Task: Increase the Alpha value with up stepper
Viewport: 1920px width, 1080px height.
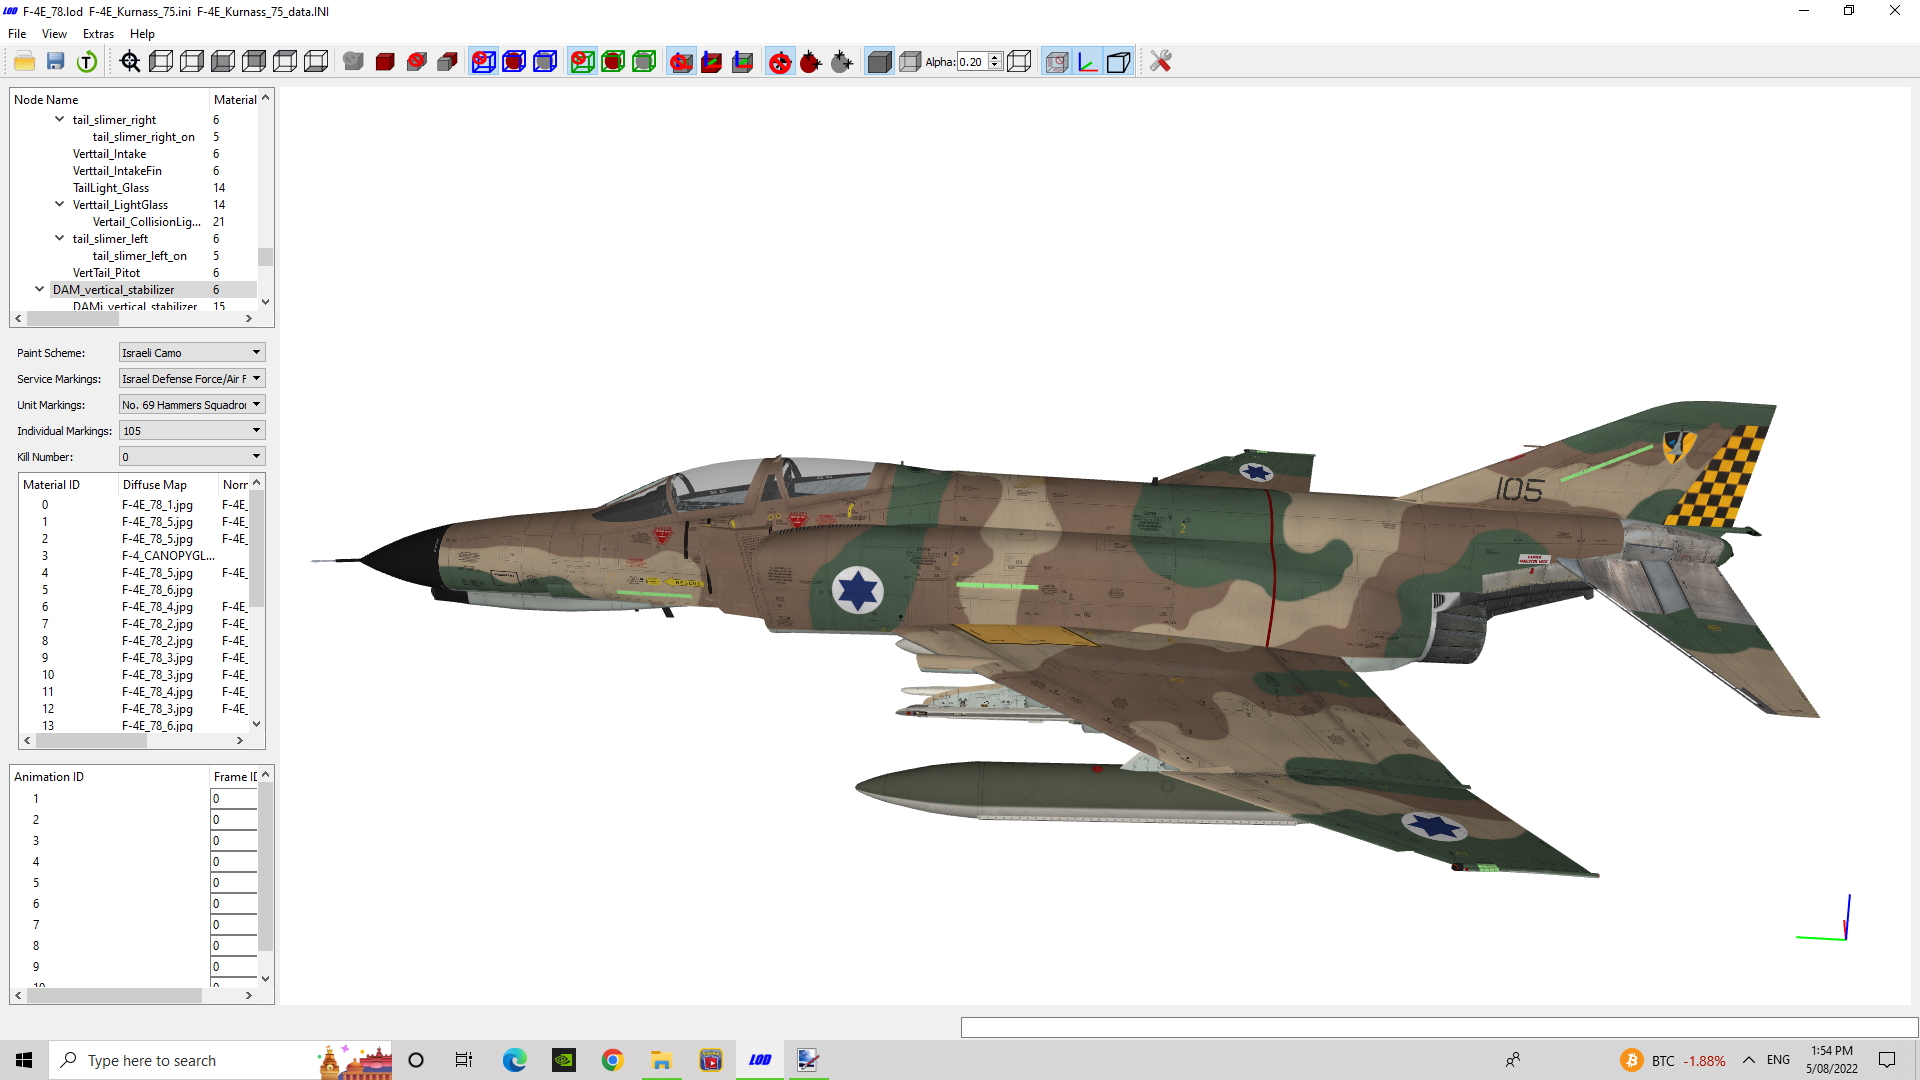Action: click(995, 58)
